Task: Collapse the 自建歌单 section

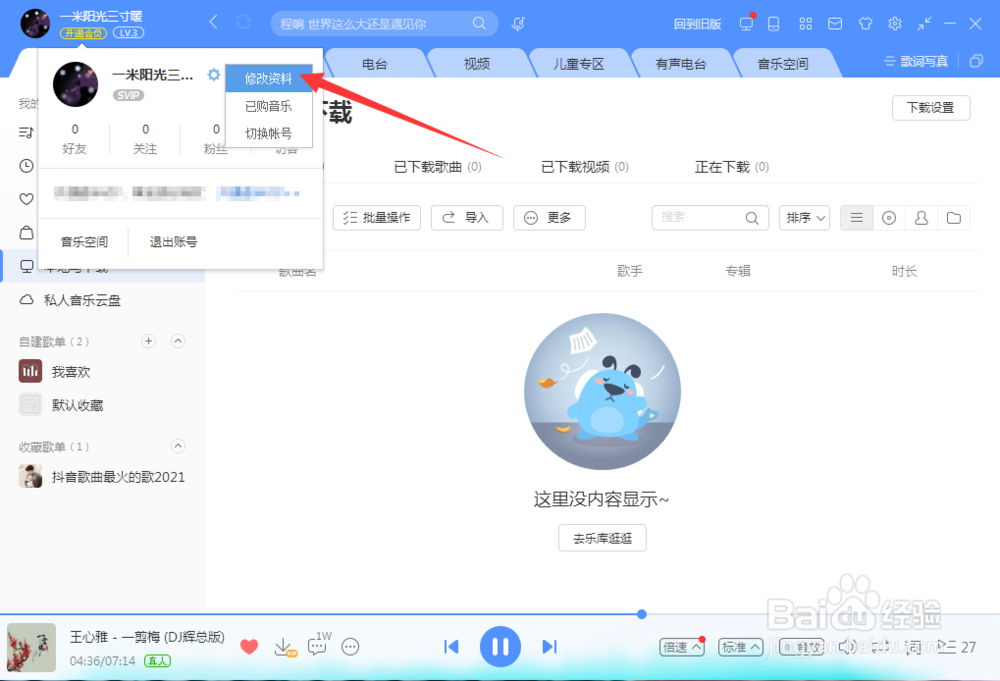Action: tap(178, 341)
